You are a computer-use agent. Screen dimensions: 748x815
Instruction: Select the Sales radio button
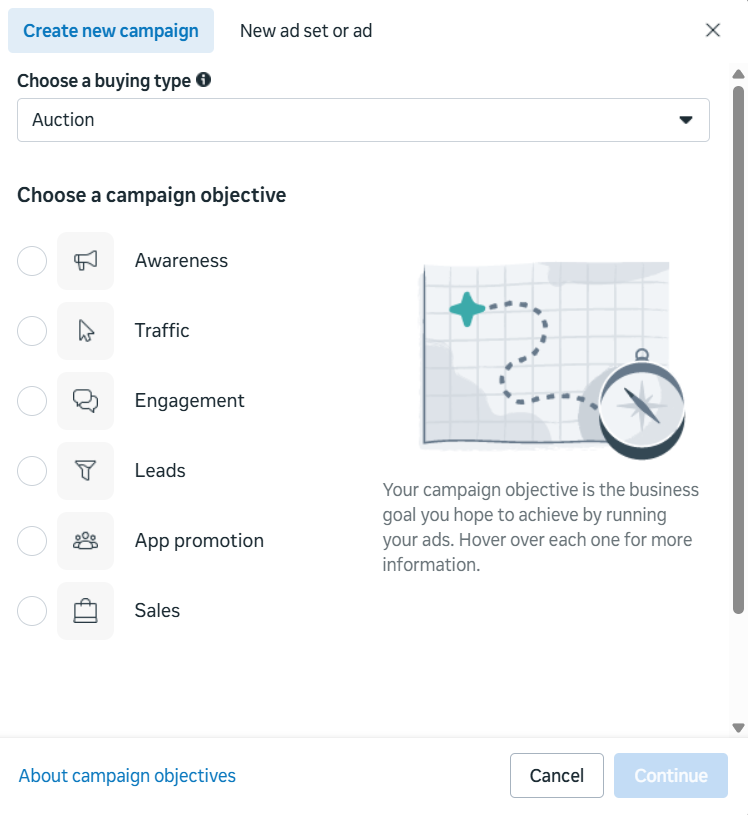pos(31,611)
